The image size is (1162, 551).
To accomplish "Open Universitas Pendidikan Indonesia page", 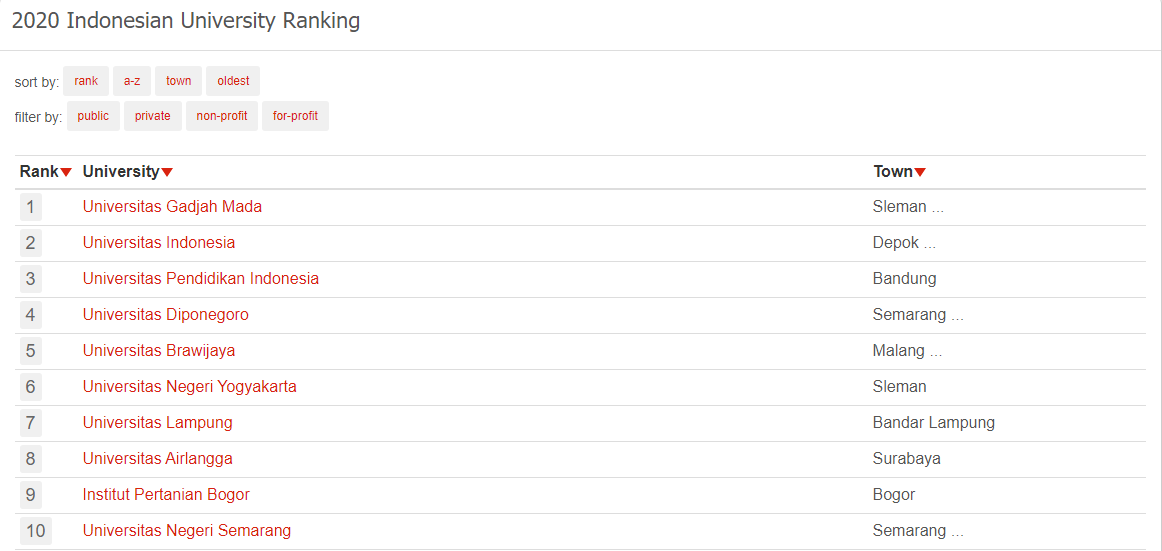I will pyautogui.click(x=201, y=278).
